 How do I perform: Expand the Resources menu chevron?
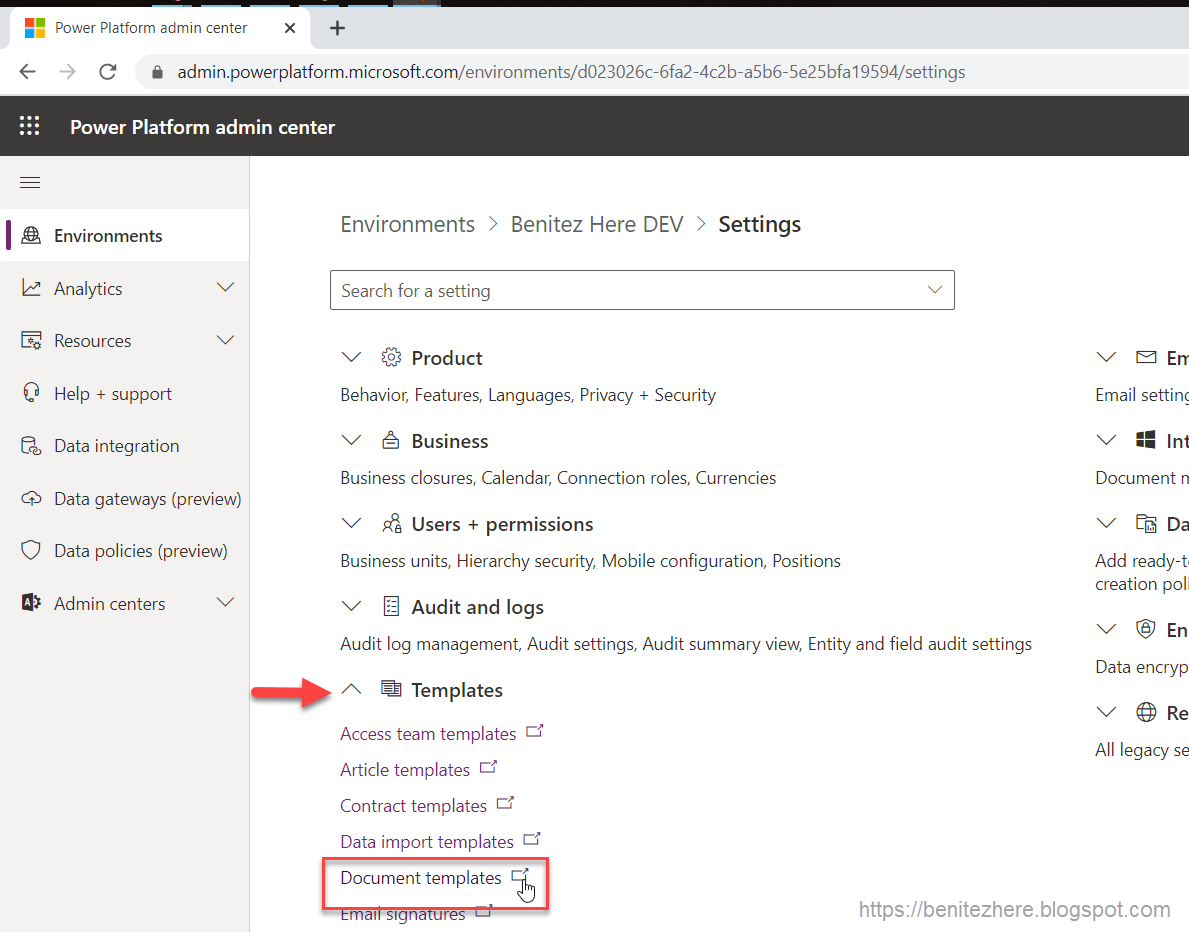tap(225, 340)
